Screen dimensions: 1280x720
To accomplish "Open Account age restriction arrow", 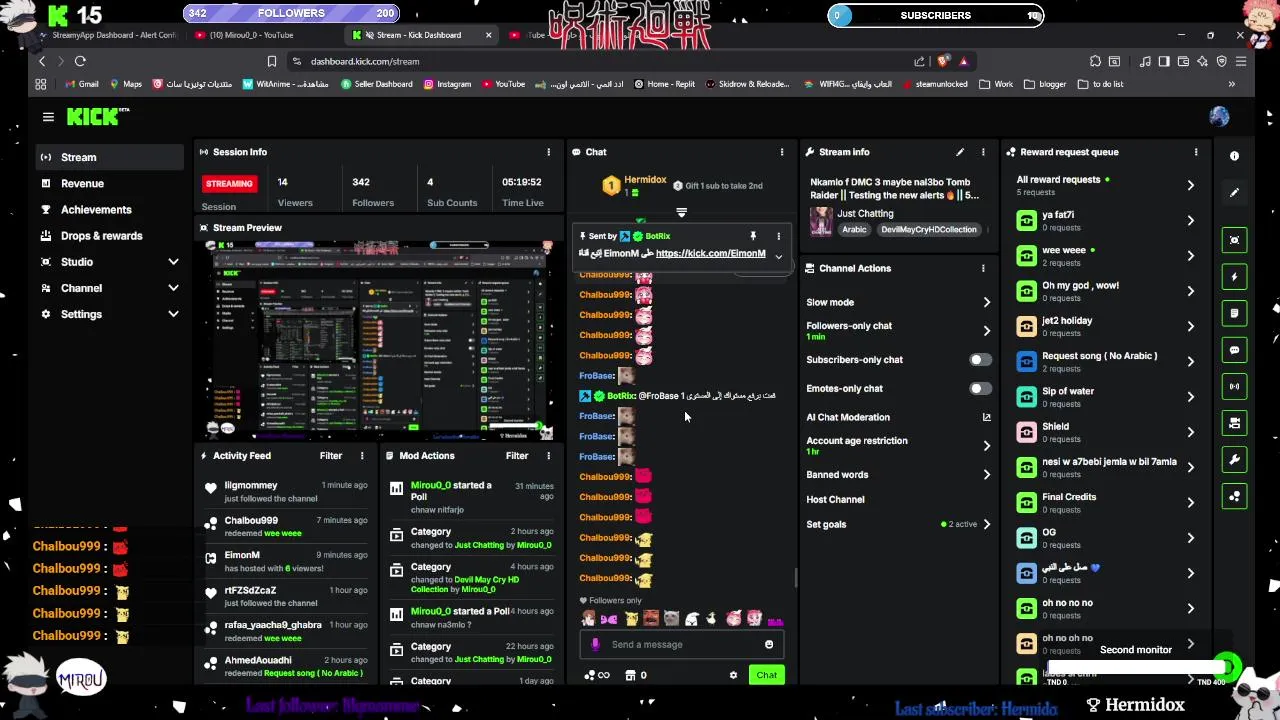I will [986, 445].
